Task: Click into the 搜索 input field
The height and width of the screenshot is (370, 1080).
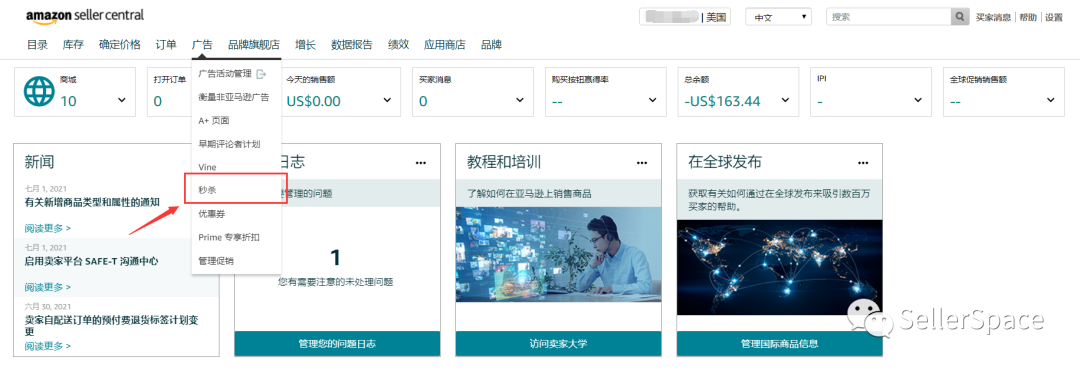Action: point(889,17)
